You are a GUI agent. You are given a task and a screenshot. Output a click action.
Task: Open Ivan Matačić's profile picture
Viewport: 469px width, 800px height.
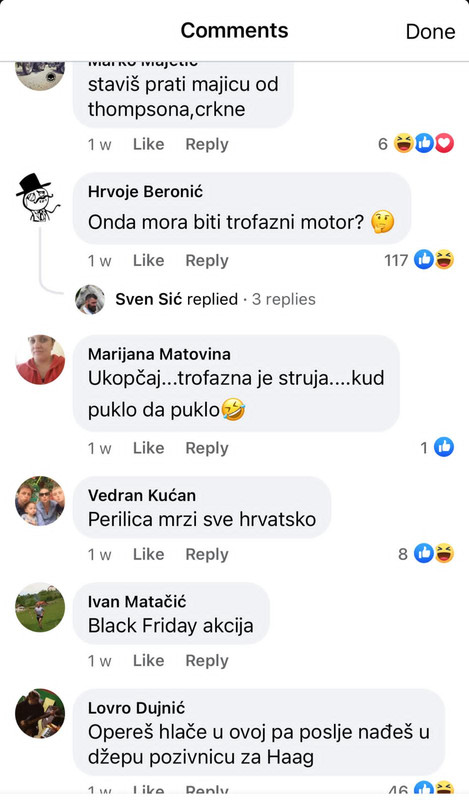click(40, 607)
